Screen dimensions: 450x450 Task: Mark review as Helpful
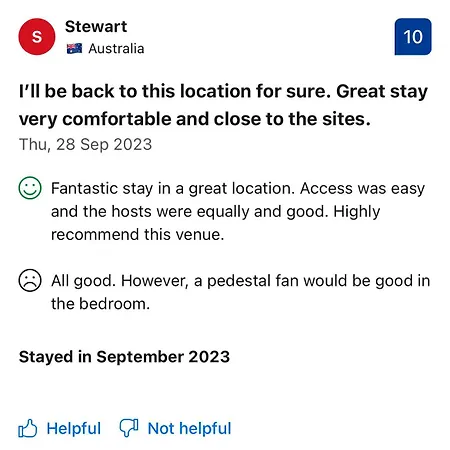click(x=60, y=428)
